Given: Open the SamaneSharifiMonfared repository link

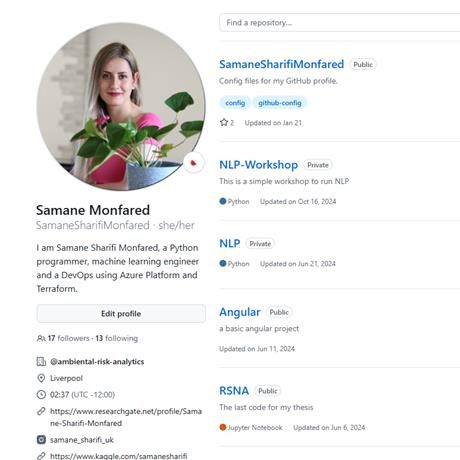Looking at the screenshot, I should [x=281, y=64].
